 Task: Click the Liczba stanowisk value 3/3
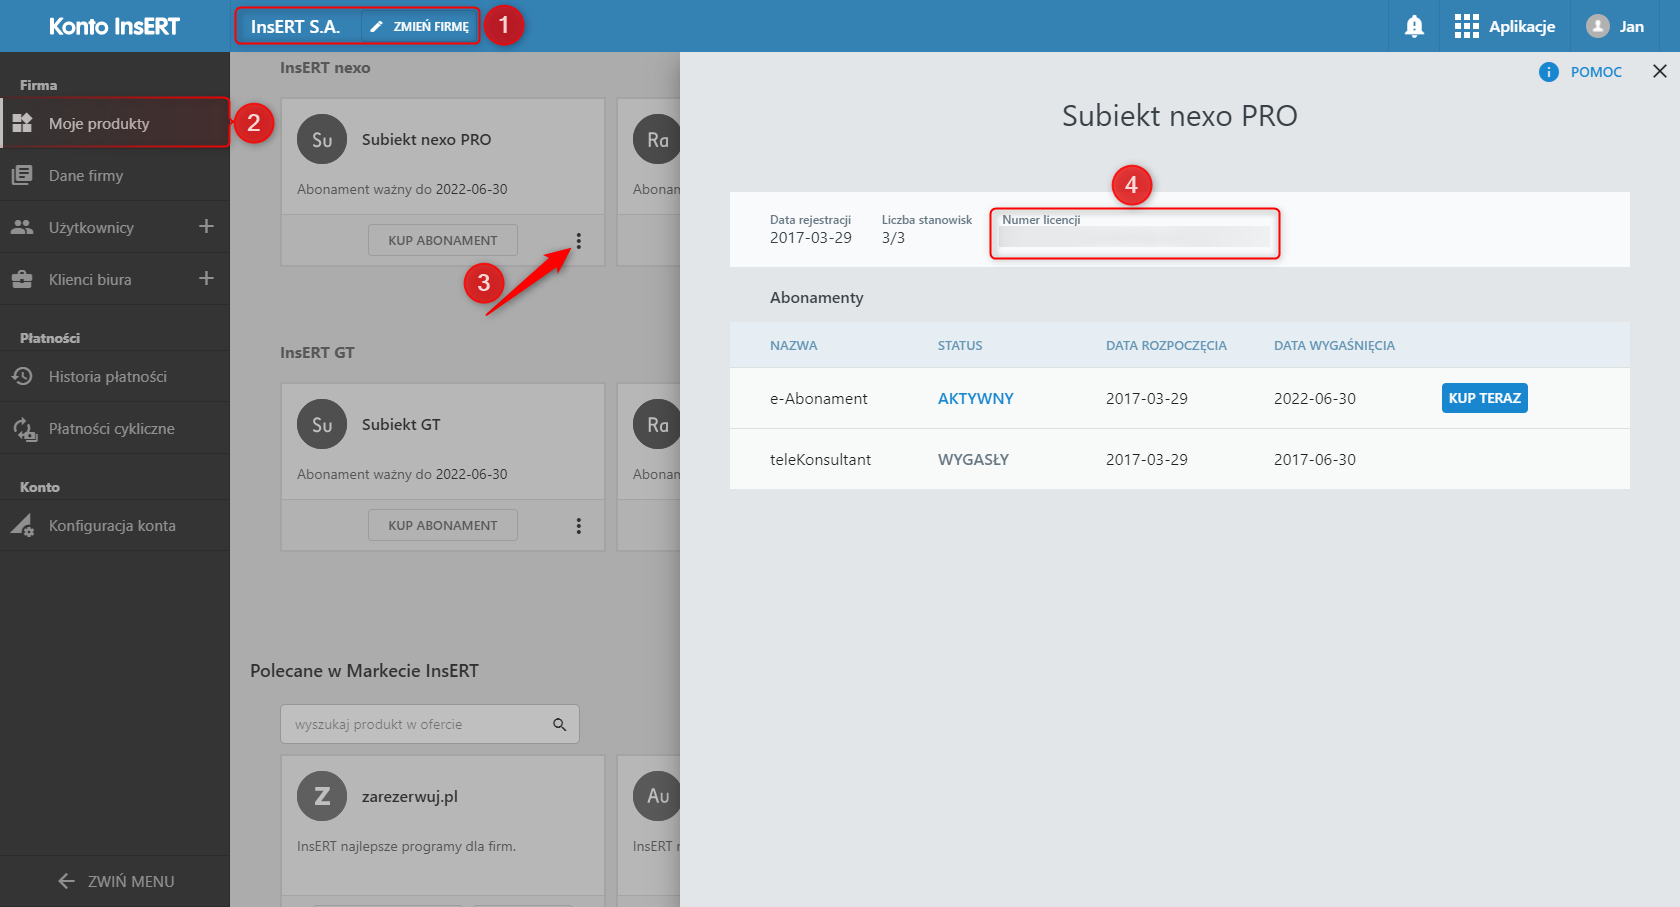pos(893,238)
